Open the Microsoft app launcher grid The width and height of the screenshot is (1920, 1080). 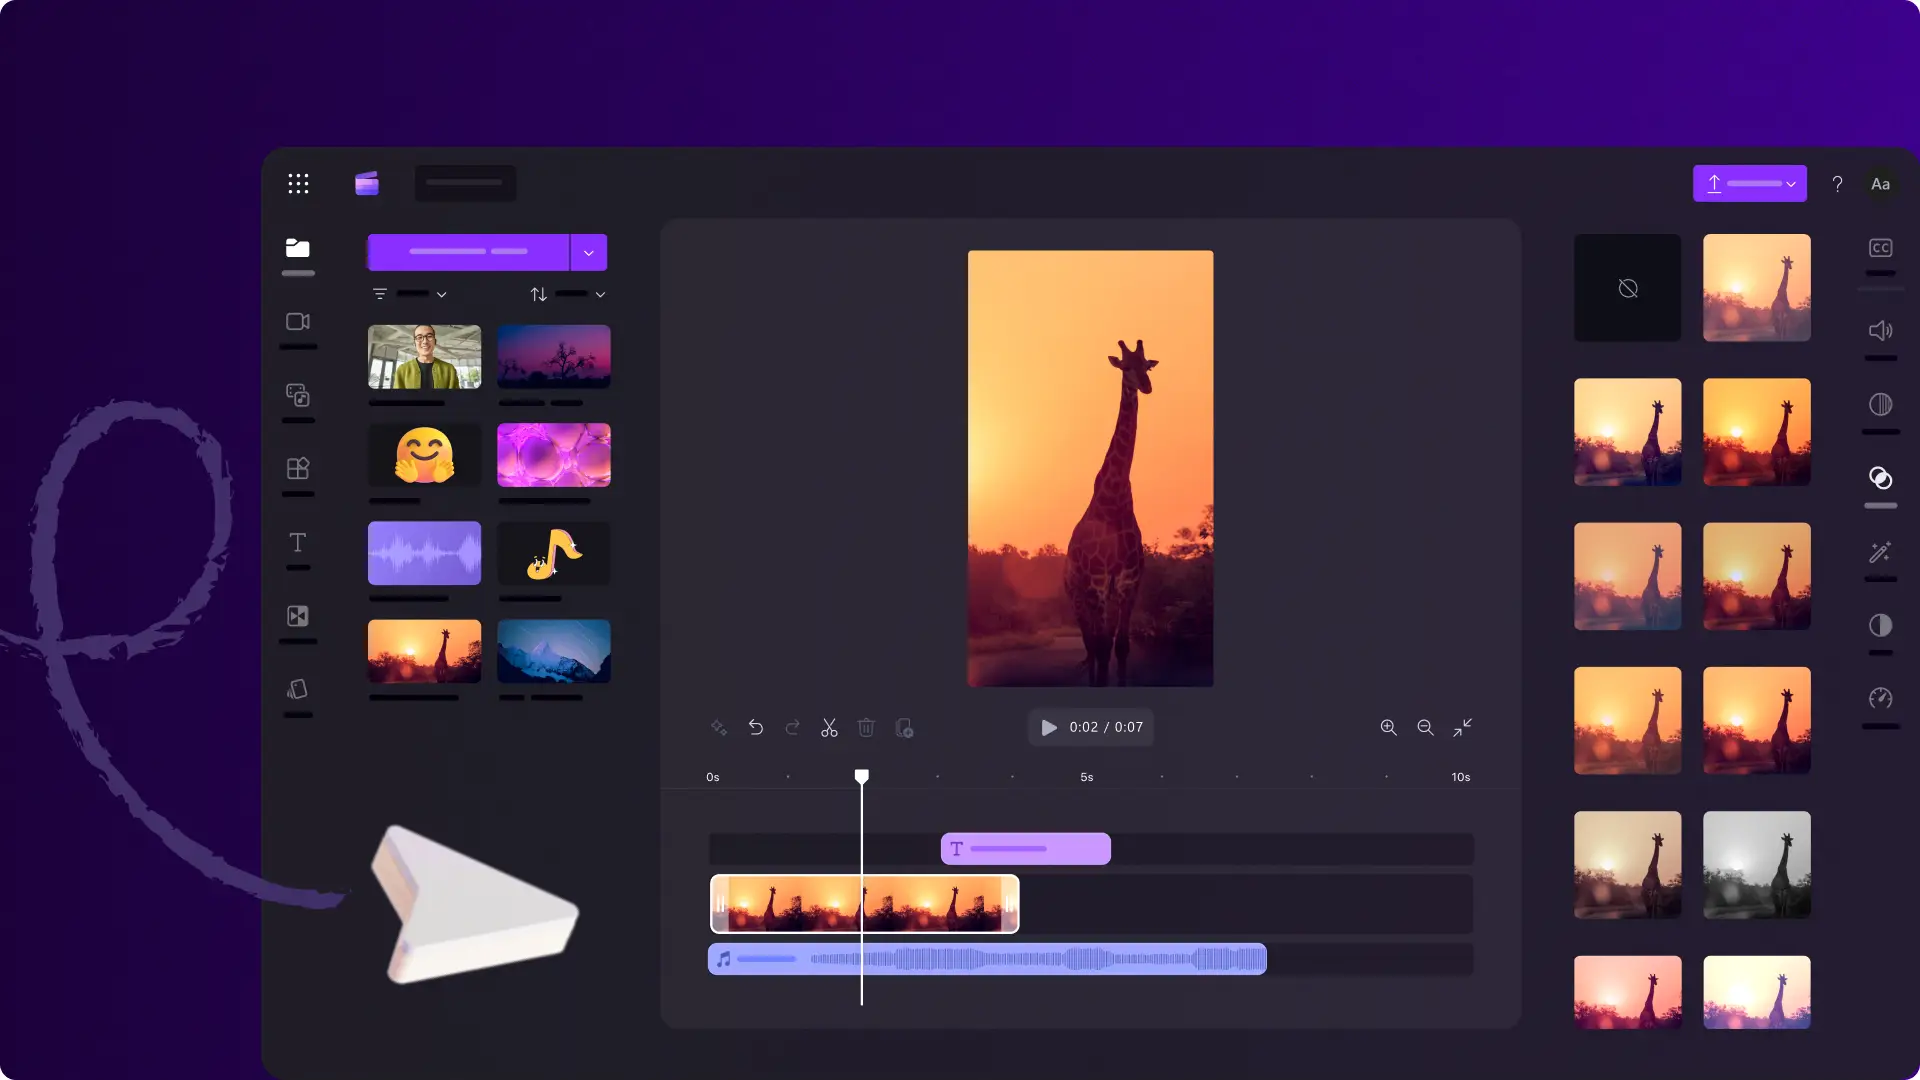point(298,183)
